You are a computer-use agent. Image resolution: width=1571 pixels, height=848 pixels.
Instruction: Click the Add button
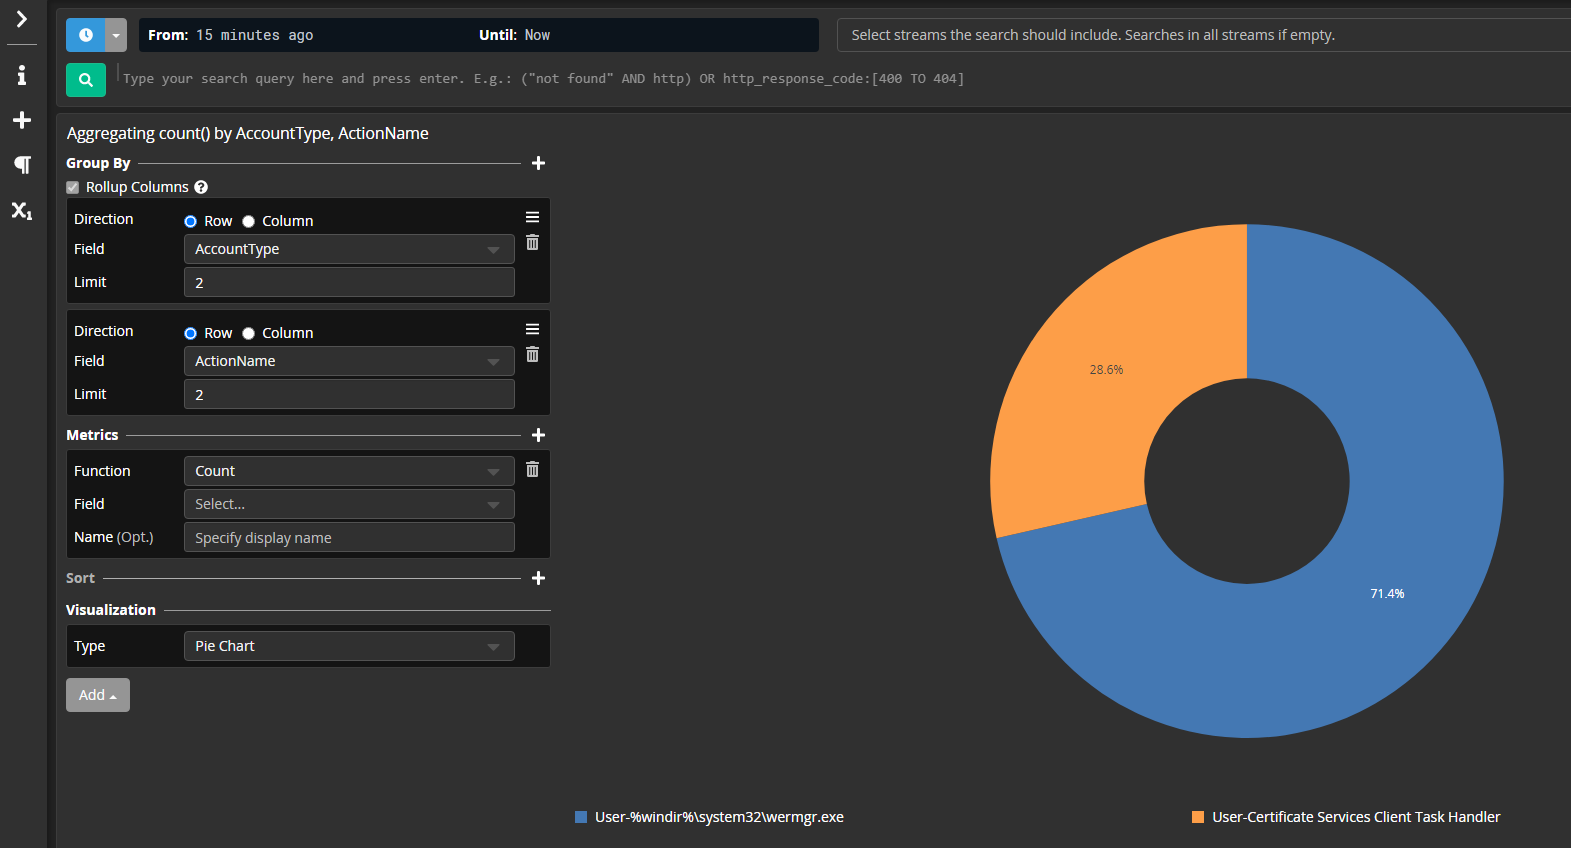[97, 695]
